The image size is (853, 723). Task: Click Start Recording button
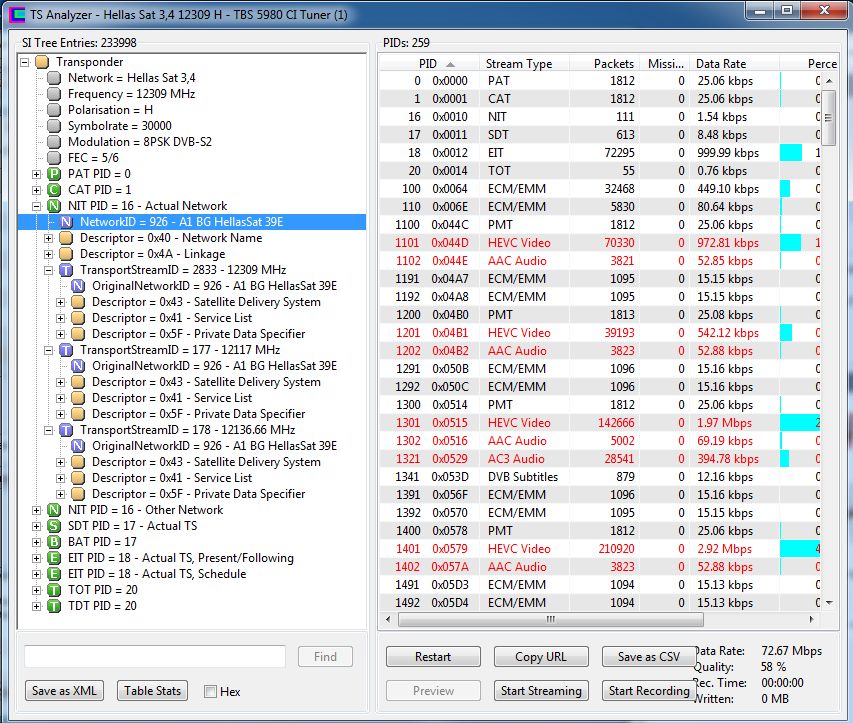648,690
